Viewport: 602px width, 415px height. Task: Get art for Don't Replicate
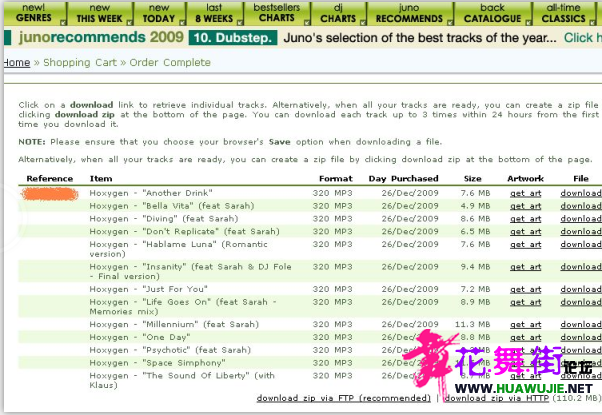(x=526, y=231)
